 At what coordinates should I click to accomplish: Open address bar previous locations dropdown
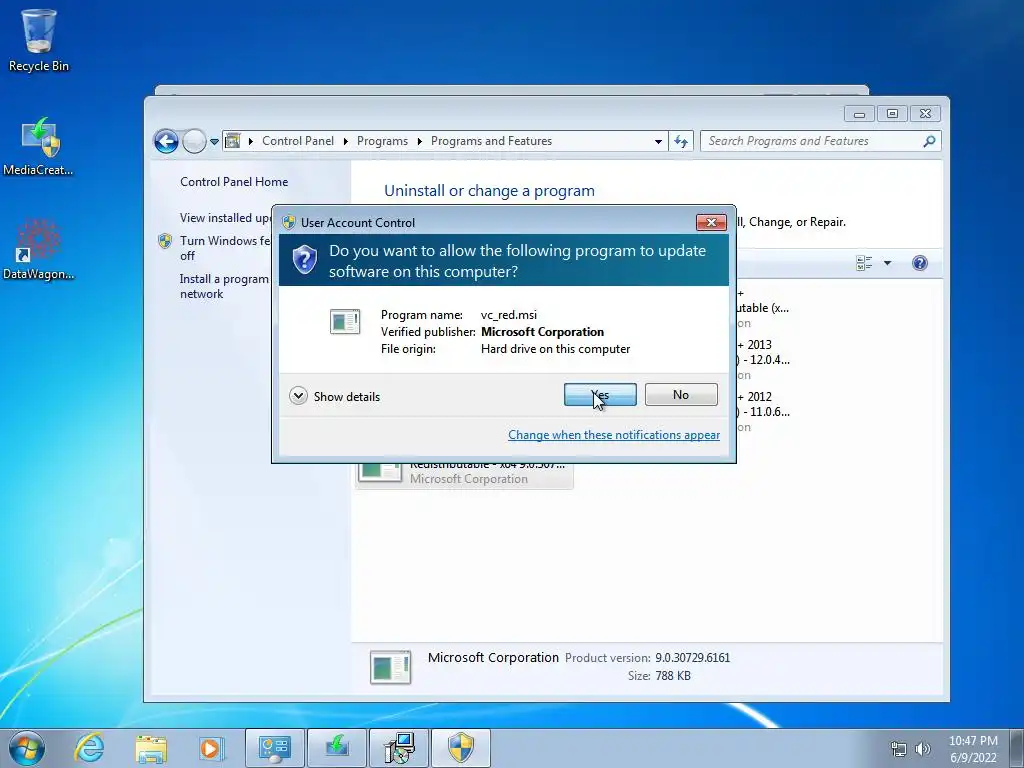[x=658, y=141]
